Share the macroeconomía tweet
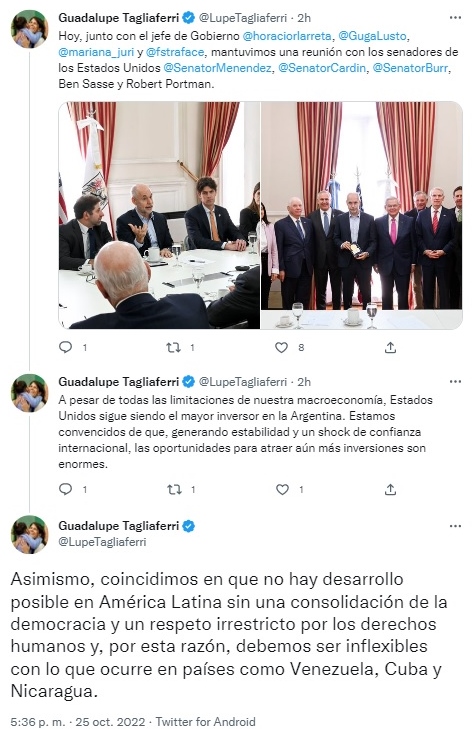The width and height of the screenshot is (473, 729). coord(390,490)
